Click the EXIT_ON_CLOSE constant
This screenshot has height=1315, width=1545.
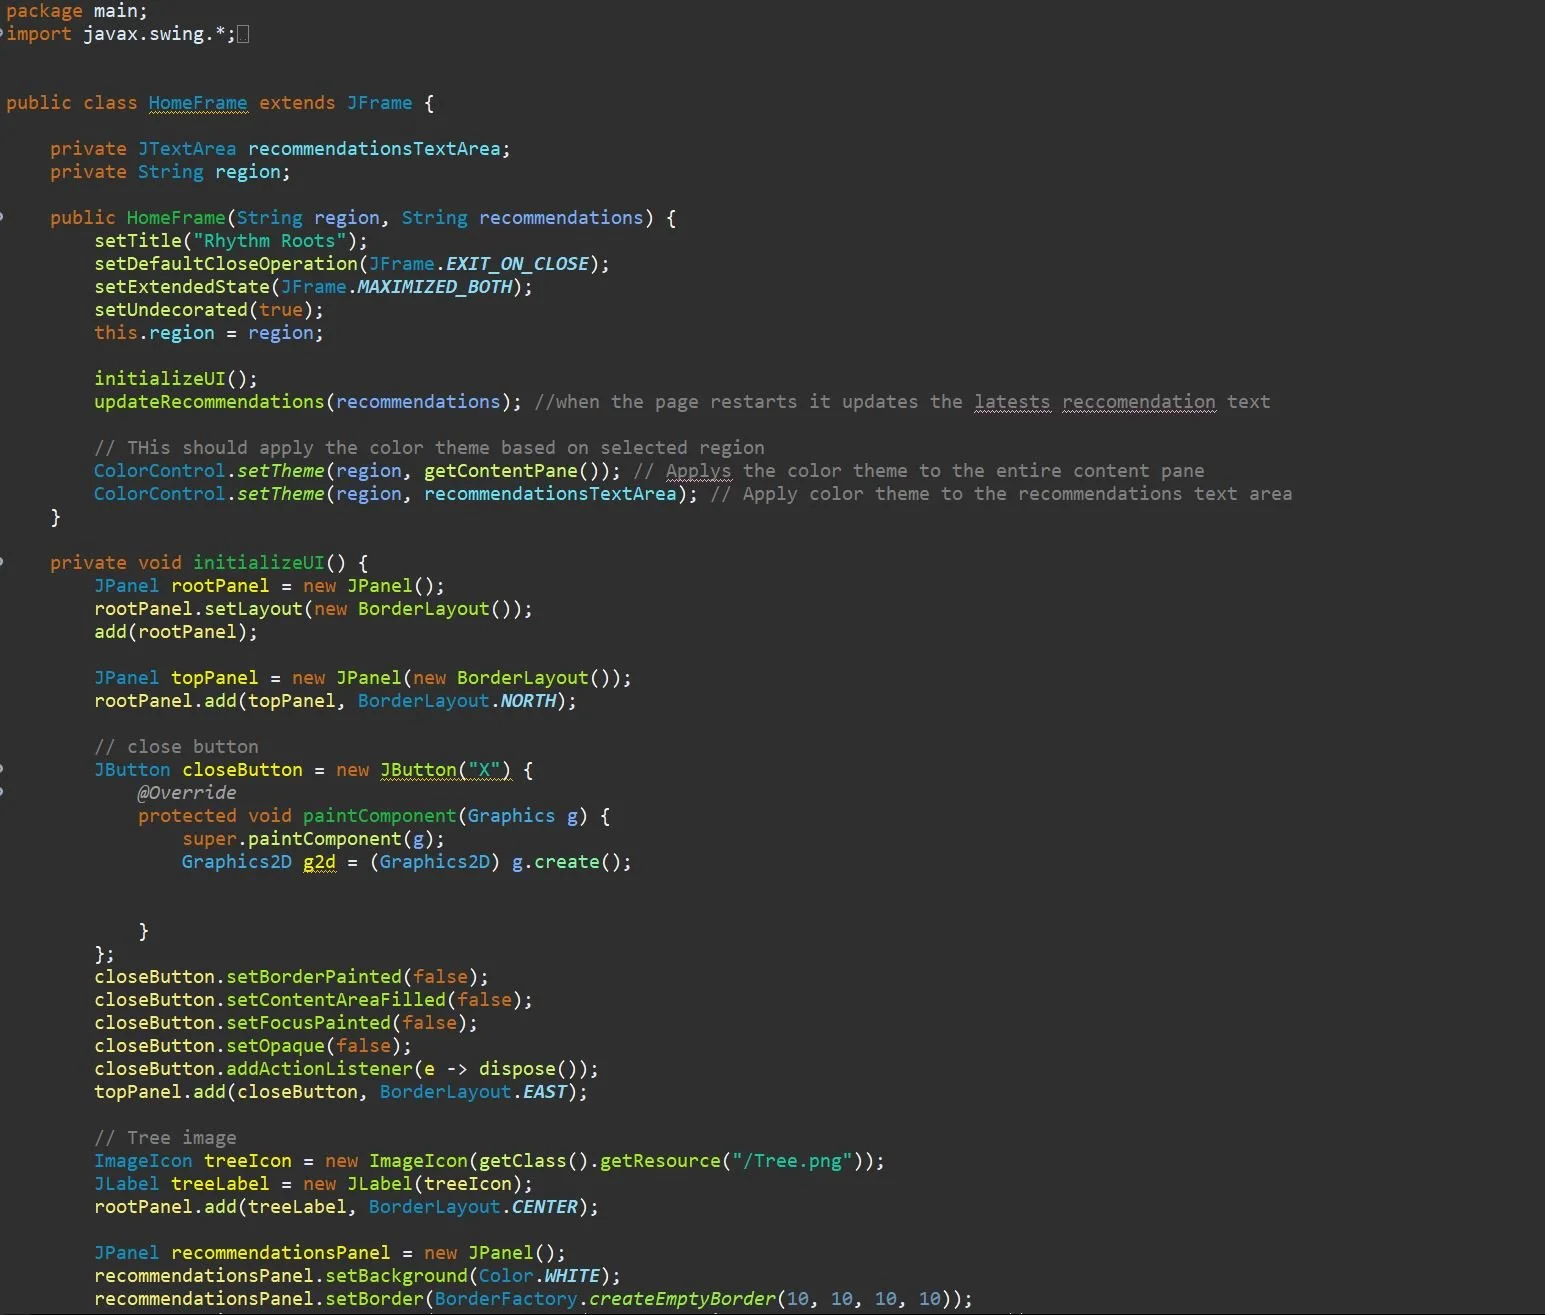(x=517, y=264)
